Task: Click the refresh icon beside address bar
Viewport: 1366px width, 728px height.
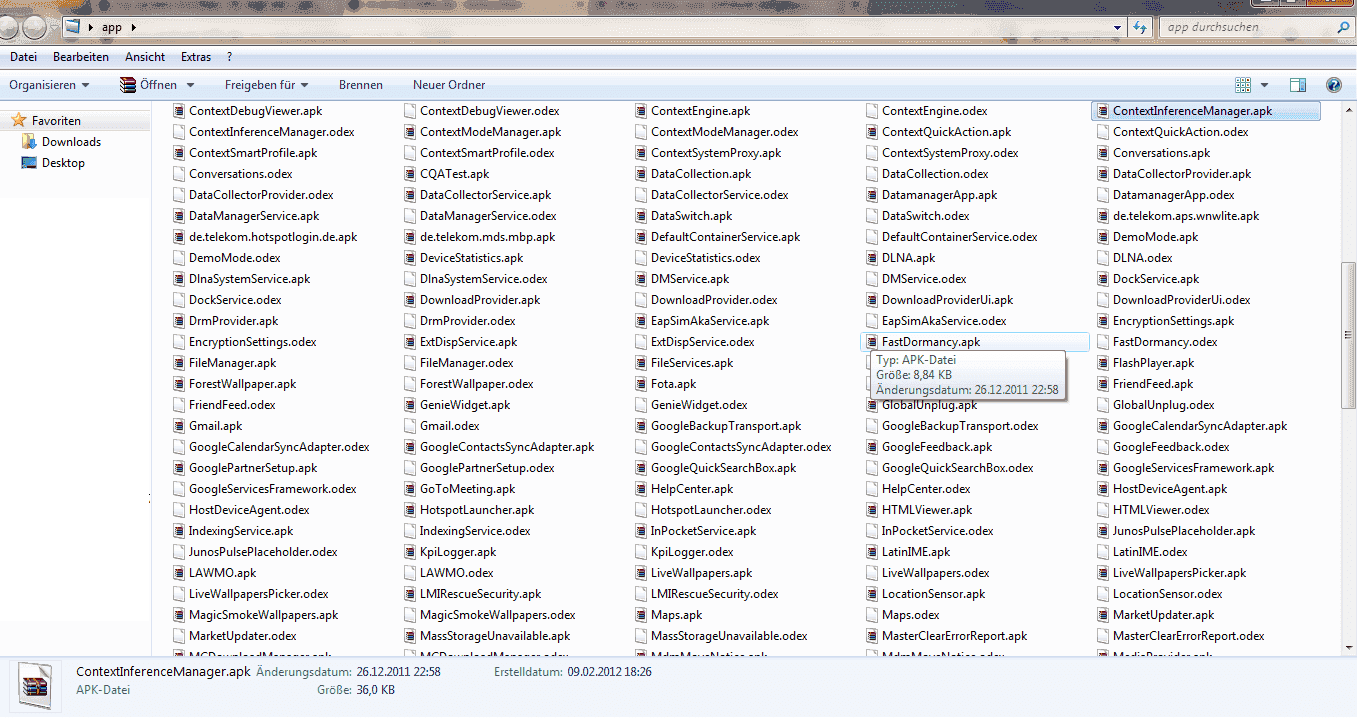Action: [1139, 27]
